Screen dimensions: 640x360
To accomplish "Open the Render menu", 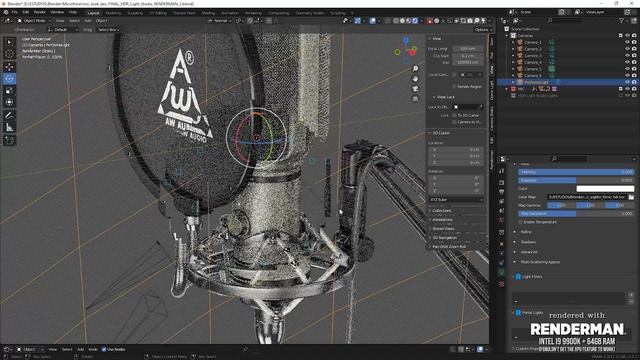I will coord(40,12).
